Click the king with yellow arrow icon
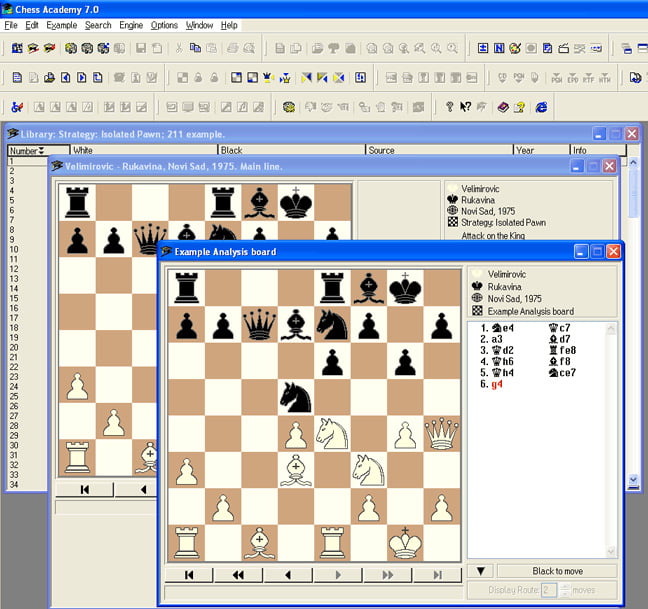This screenshot has height=609, width=648. (269, 77)
